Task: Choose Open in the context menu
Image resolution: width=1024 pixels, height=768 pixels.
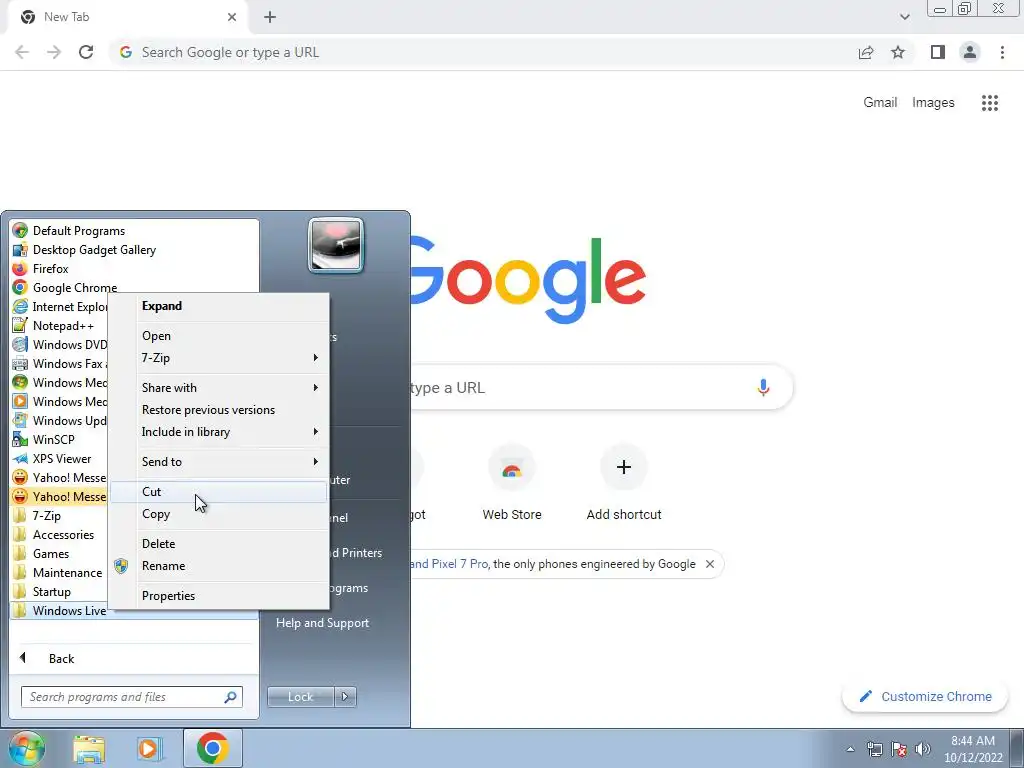Action: (219, 336)
